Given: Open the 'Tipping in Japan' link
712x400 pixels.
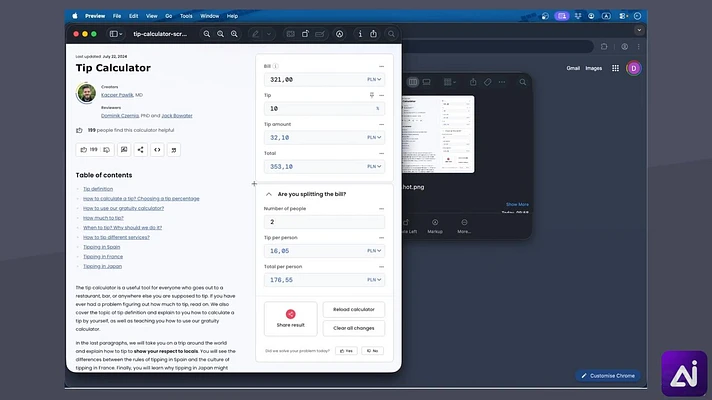Looking at the screenshot, I should pos(102,267).
